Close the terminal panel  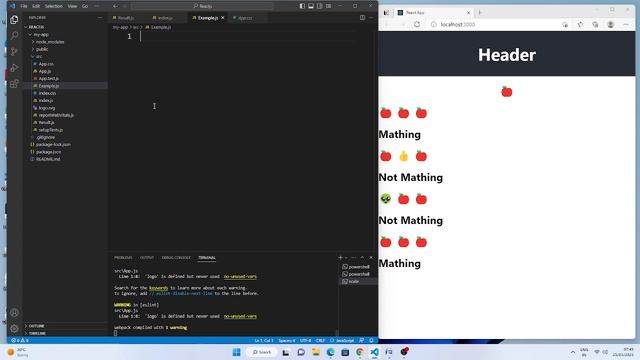(x=371, y=258)
